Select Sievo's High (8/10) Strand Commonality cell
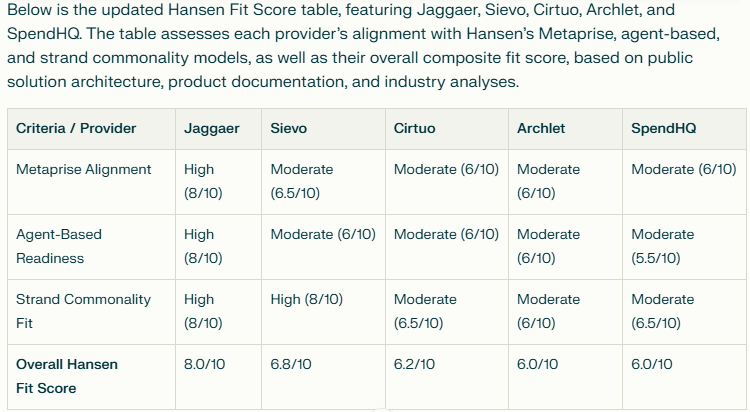Viewport: 750px width, 412px height. 307,299
